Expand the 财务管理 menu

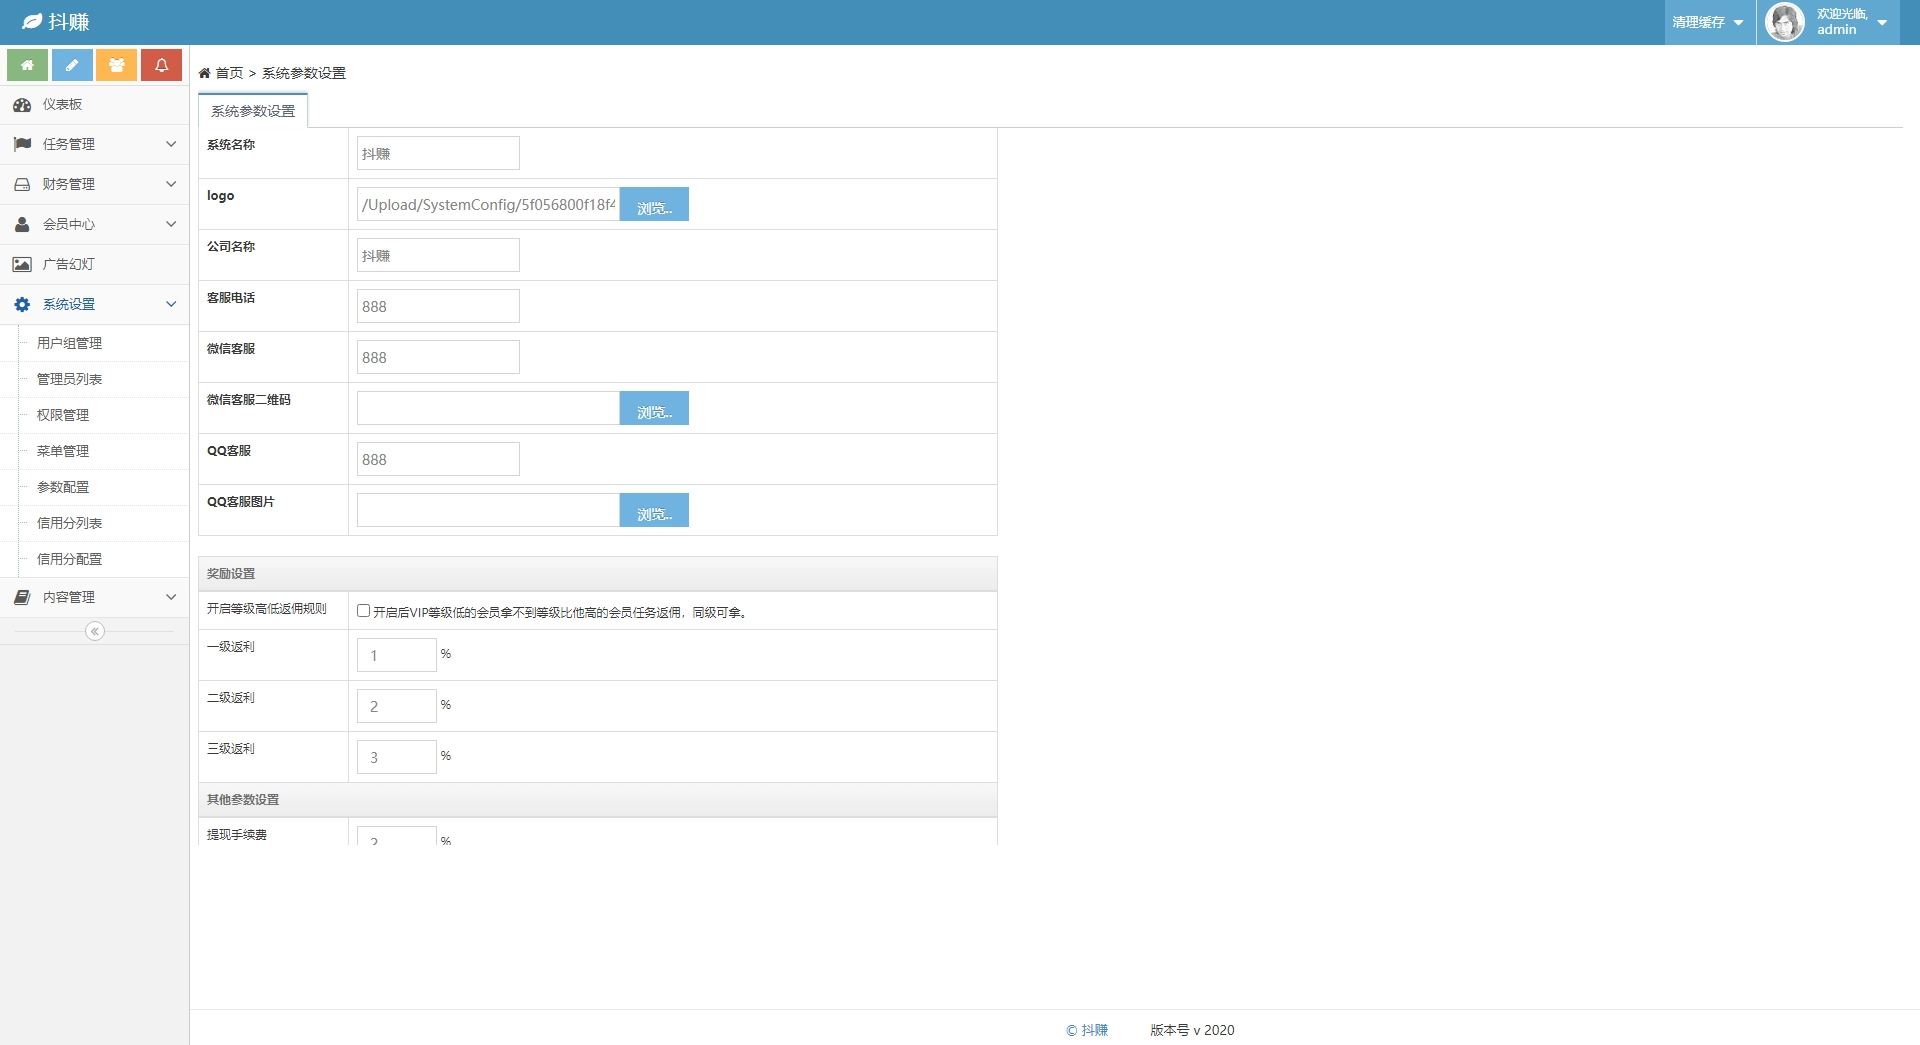coord(94,184)
